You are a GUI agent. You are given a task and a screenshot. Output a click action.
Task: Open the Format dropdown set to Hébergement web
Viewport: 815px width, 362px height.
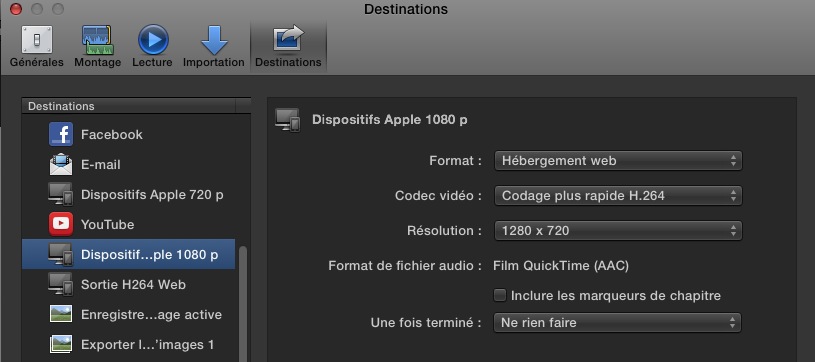point(618,161)
